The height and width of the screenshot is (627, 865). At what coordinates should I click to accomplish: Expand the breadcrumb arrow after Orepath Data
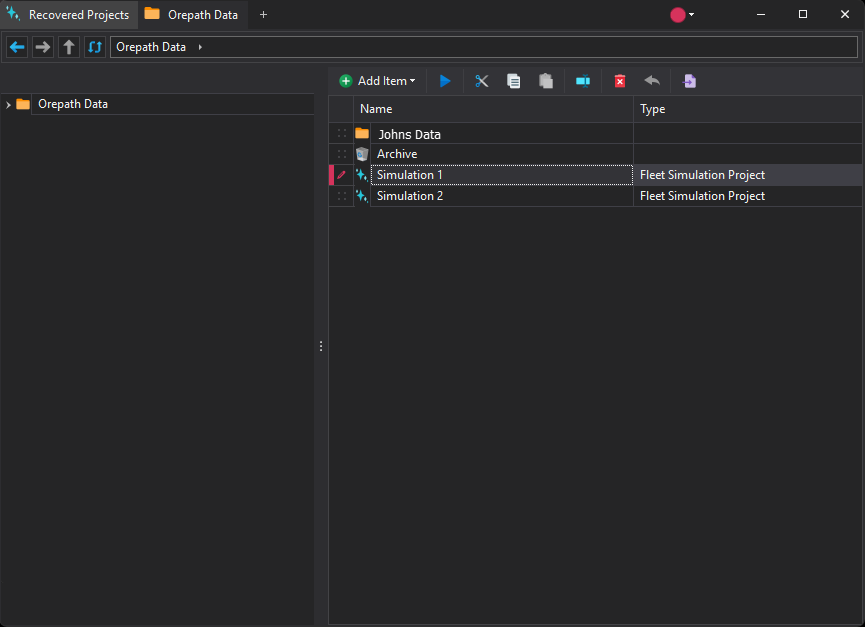point(200,47)
